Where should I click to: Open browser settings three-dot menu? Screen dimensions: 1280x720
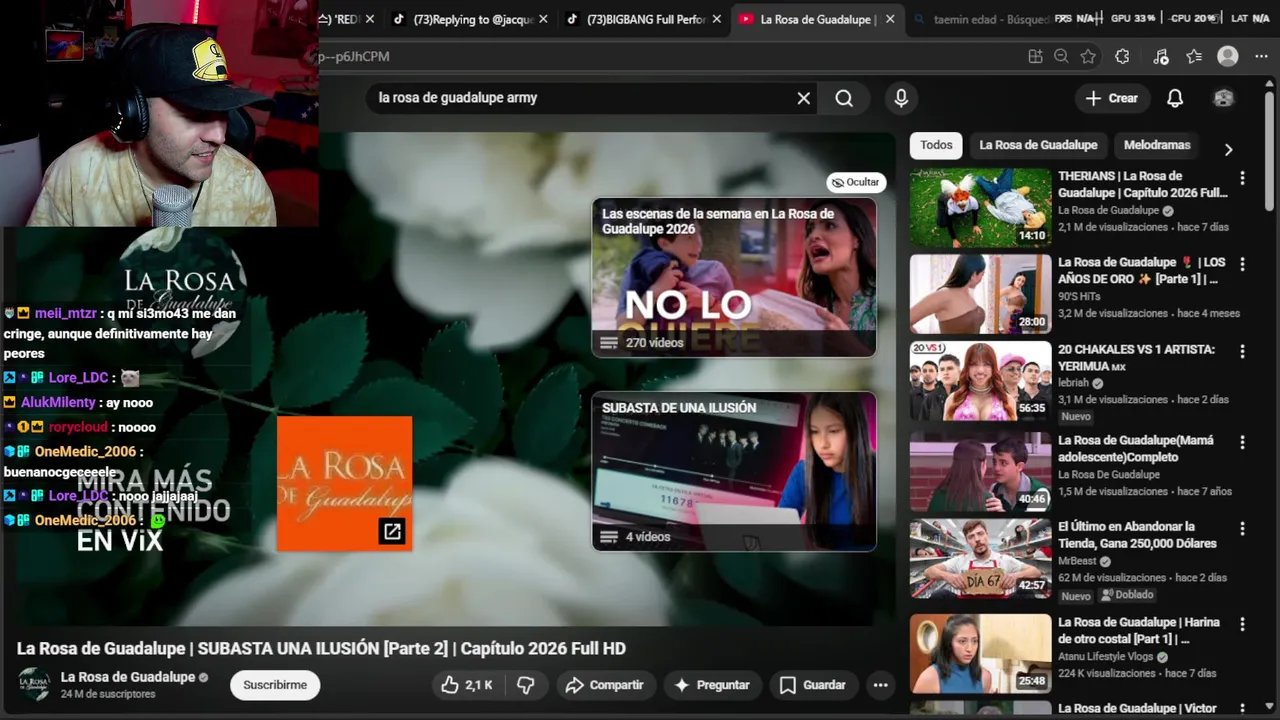coord(1260,57)
